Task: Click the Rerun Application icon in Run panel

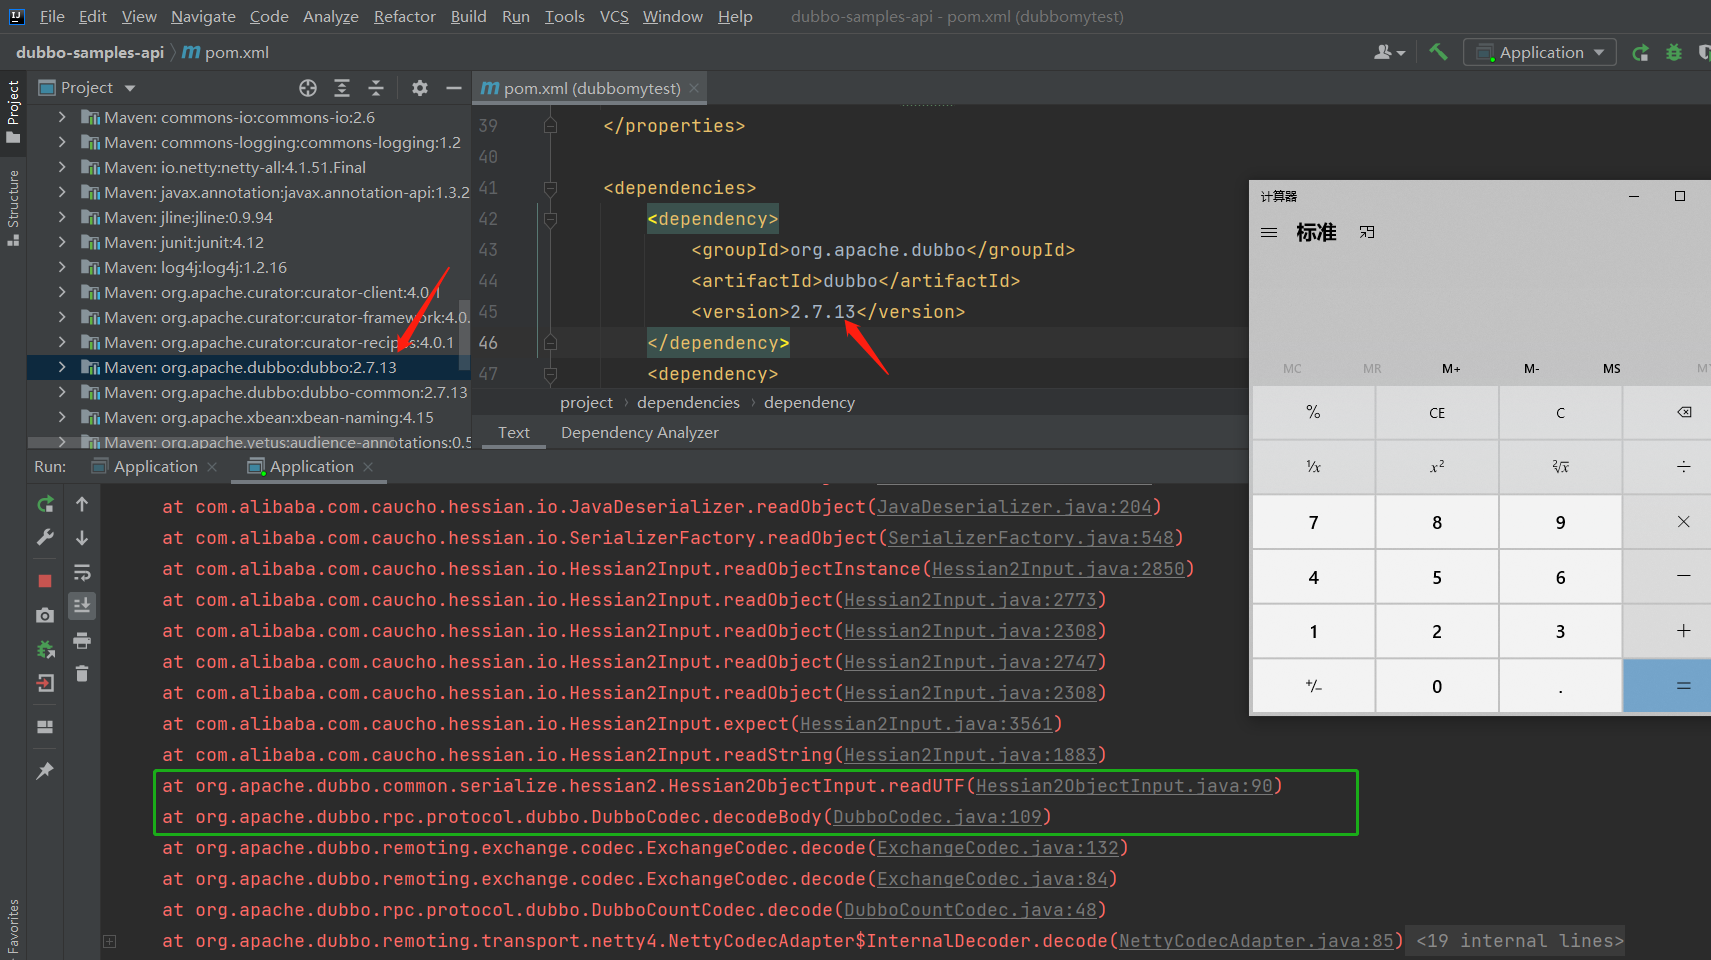Action: coord(45,504)
